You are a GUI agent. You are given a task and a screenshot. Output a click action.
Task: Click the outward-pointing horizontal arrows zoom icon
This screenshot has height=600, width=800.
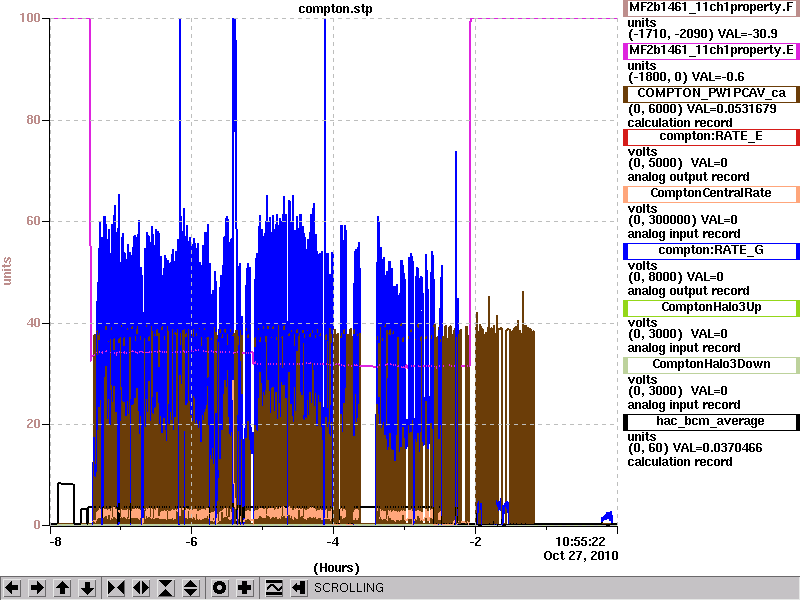(x=141, y=588)
